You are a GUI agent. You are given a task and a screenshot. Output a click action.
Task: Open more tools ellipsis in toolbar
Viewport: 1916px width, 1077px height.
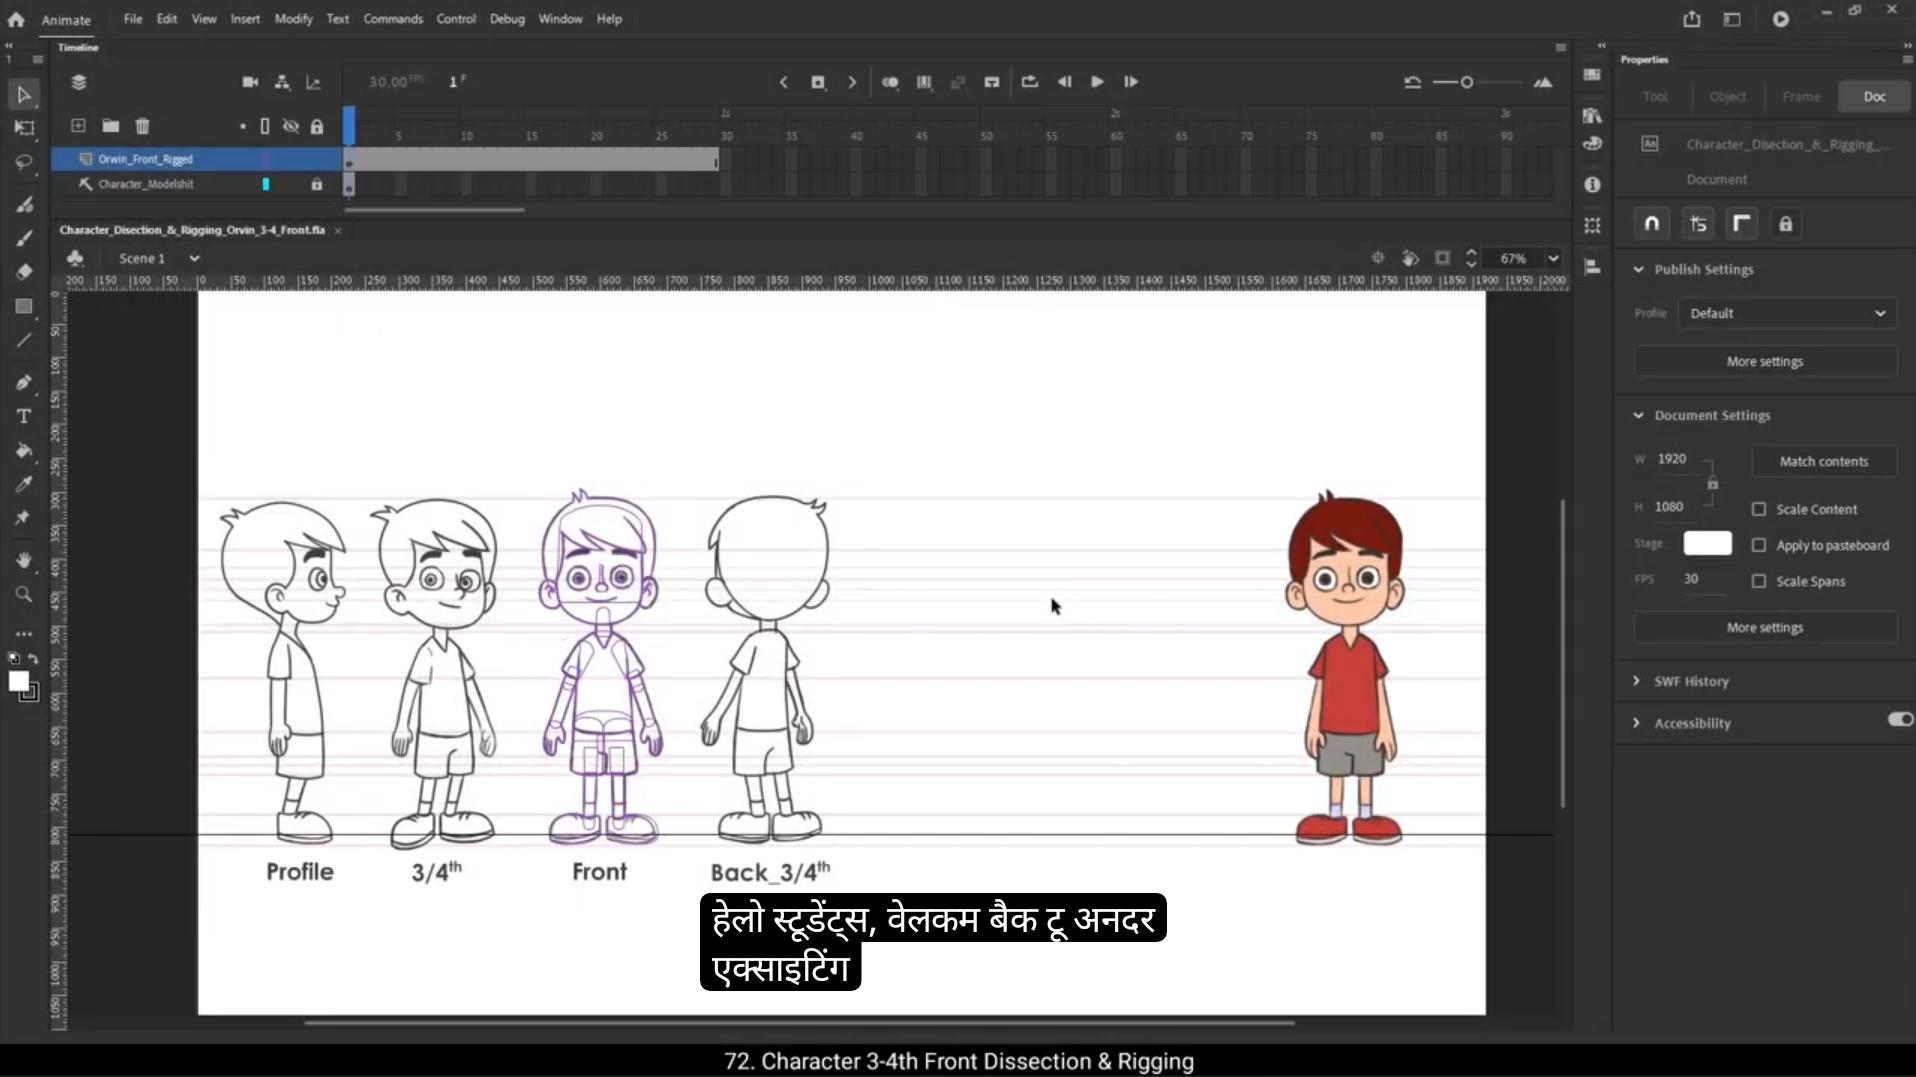[x=24, y=634]
